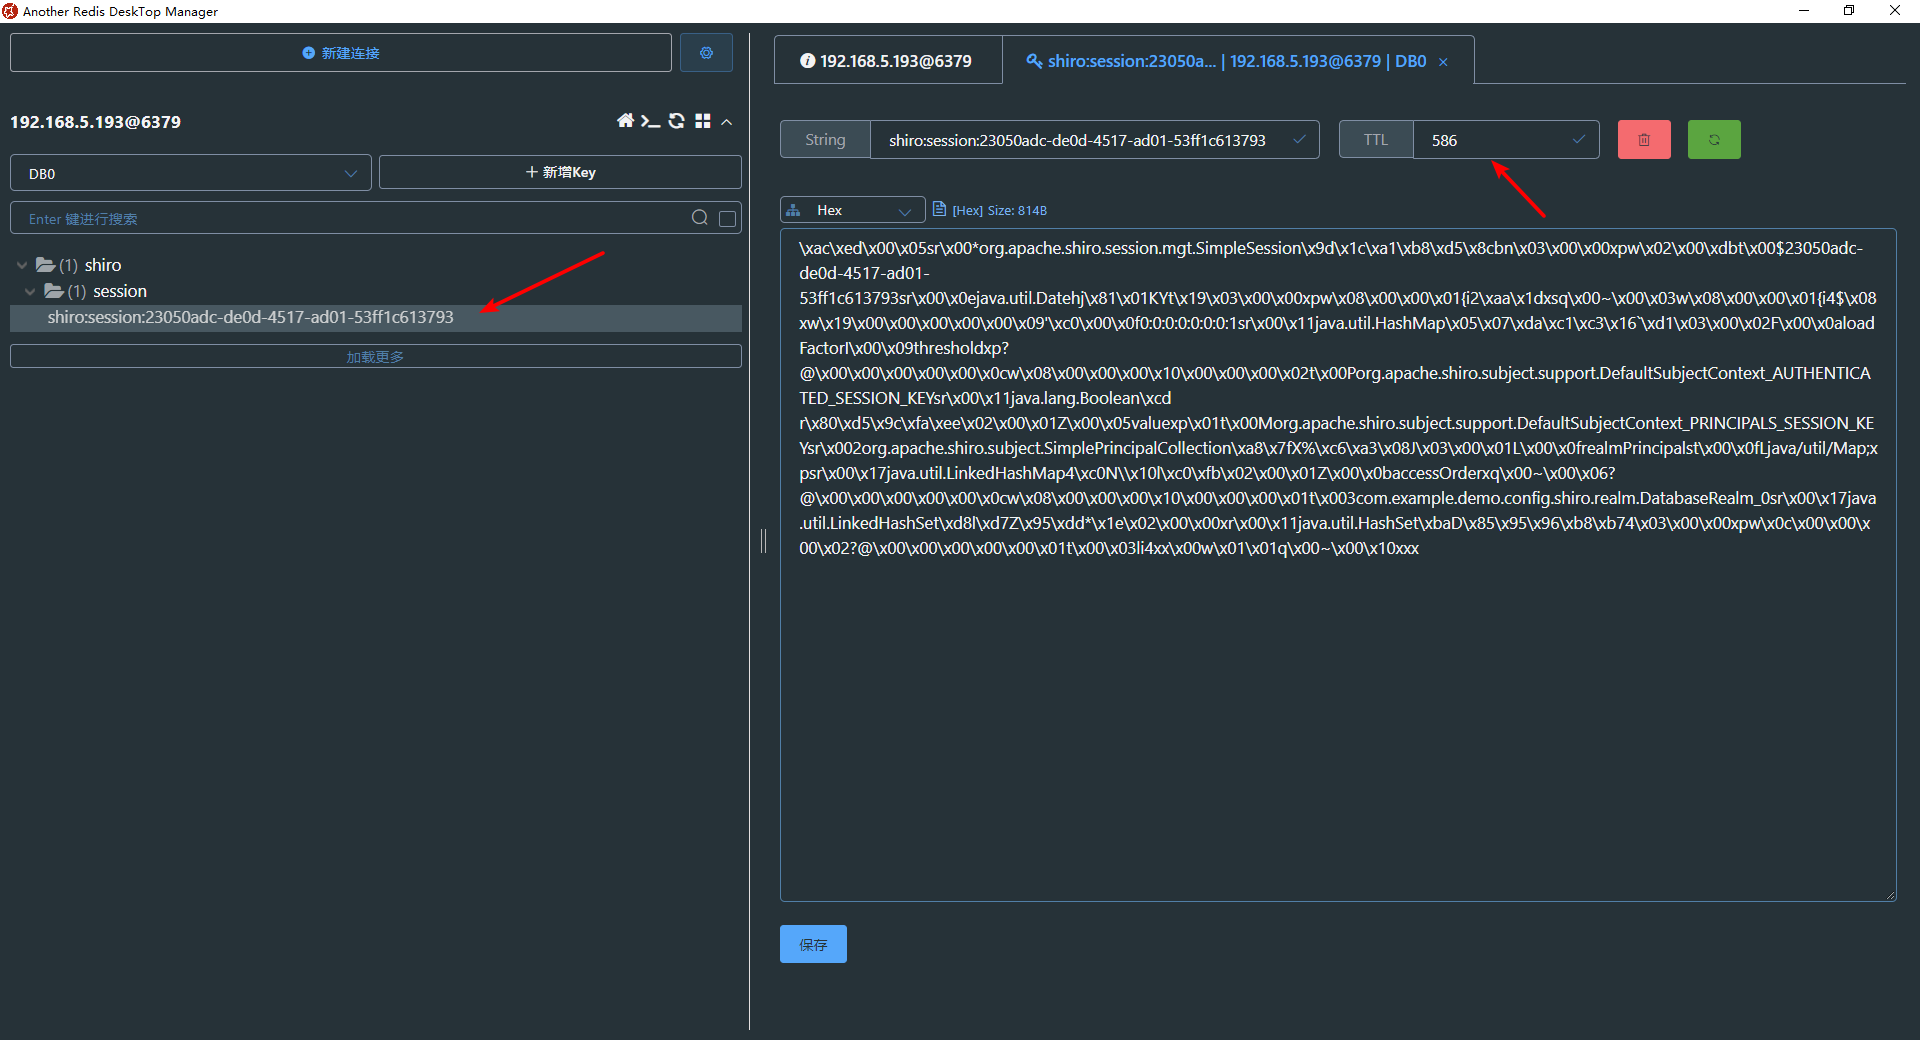The height and width of the screenshot is (1040, 1920).
Task: Toggle the exact-match checkbox beside search box
Action: coord(727,218)
